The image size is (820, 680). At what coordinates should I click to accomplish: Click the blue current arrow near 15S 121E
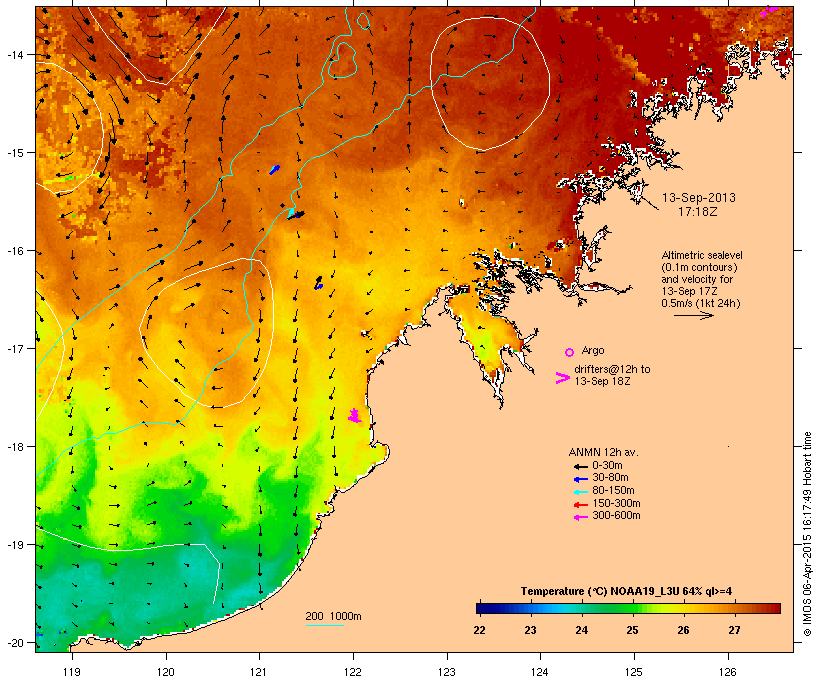[275, 169]
